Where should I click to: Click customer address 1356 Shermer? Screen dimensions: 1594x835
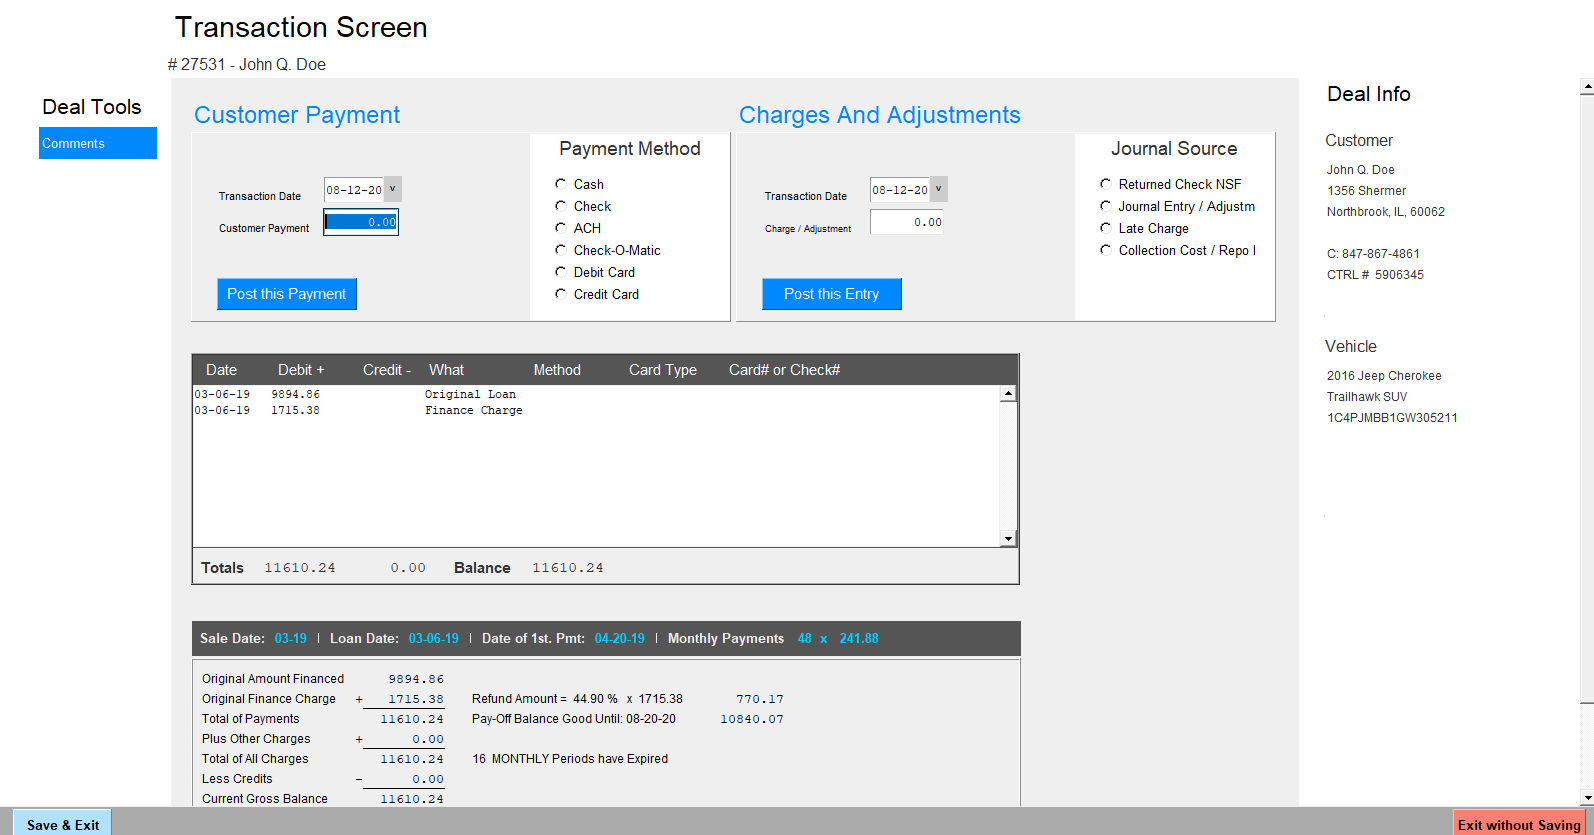coord(1366,191)
